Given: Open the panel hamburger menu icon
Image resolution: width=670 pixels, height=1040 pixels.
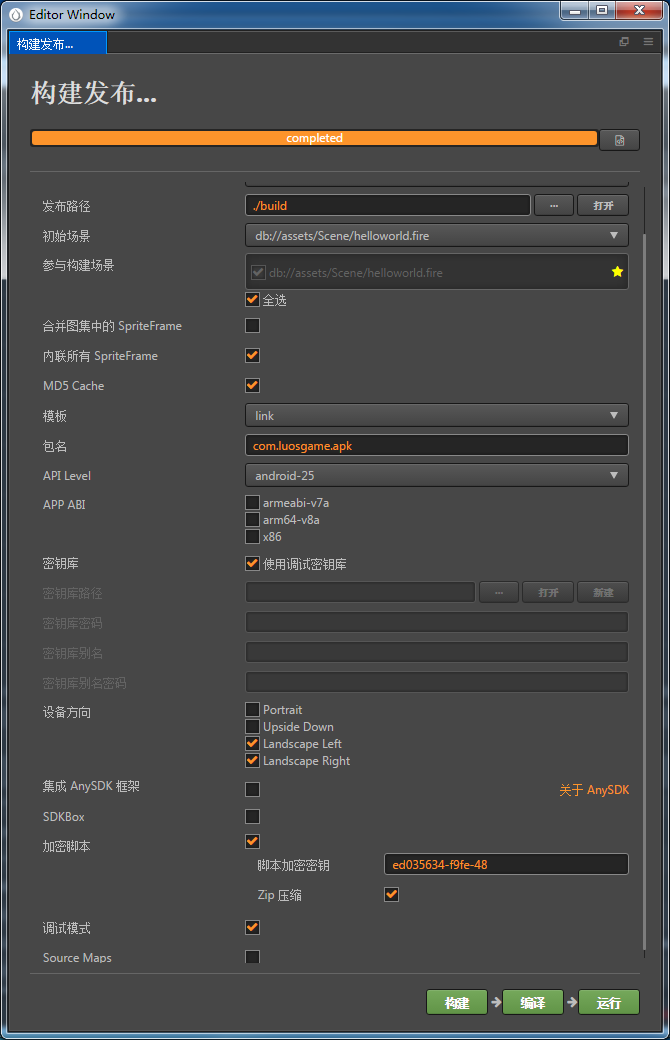Looking at the screenshot, I should [x=648, y=42].
